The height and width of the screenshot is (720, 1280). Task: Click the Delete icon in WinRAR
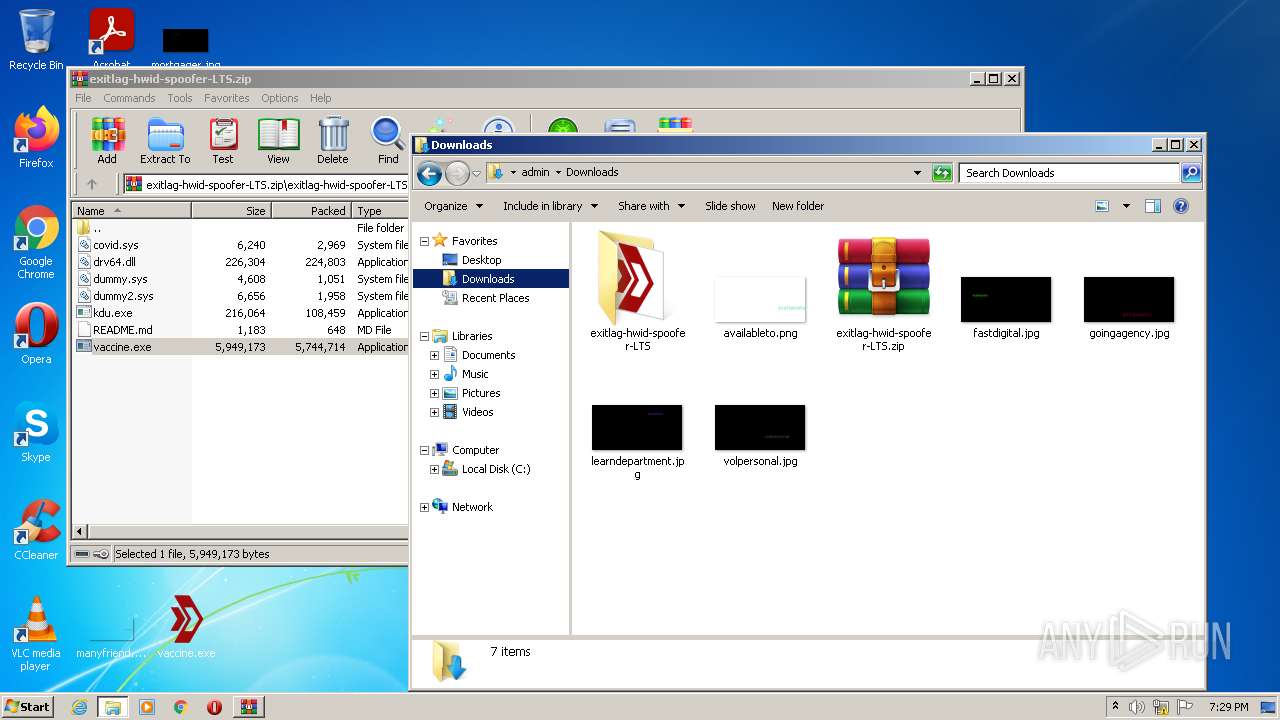pos(333,140)
